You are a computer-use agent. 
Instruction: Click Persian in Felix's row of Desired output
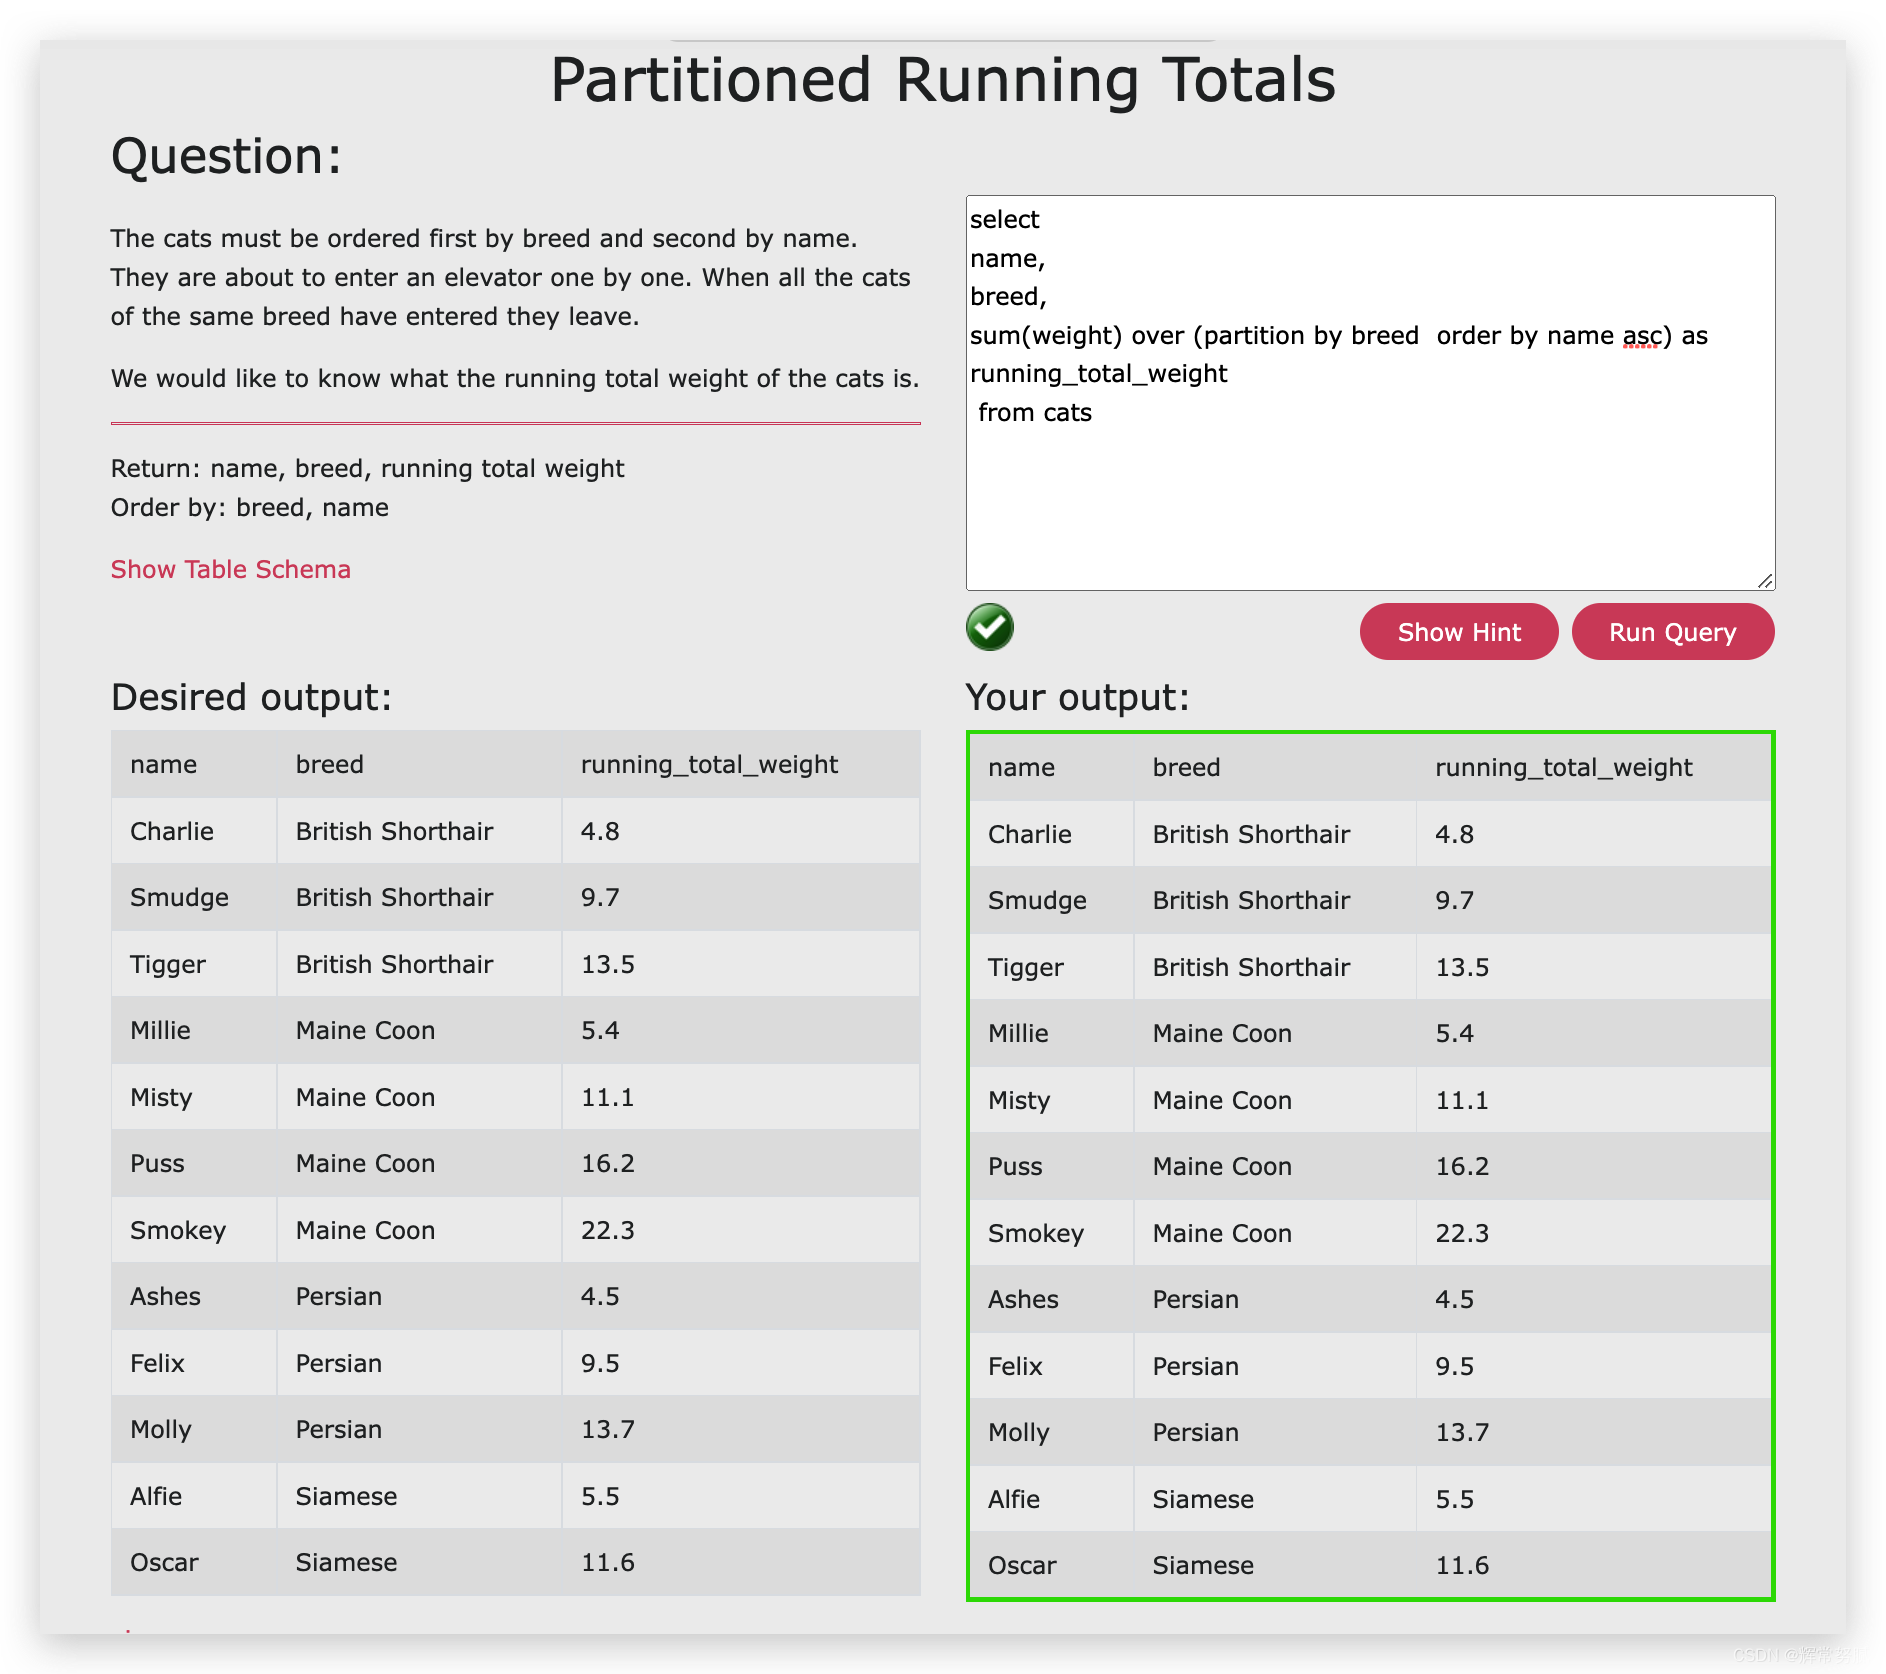(x=339, y=1363)
